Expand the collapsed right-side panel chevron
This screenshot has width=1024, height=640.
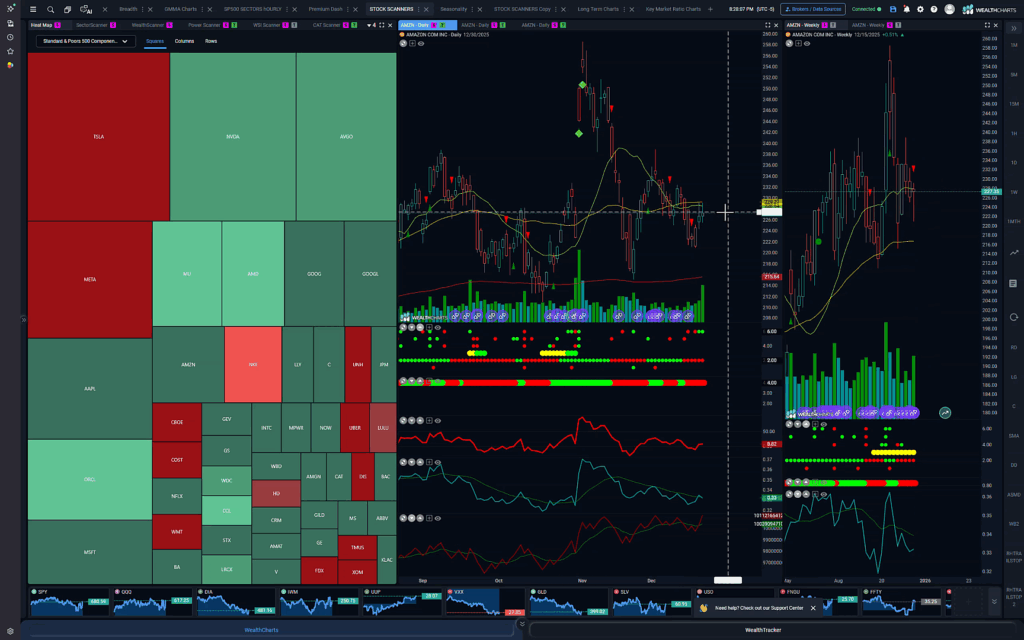1013,28
